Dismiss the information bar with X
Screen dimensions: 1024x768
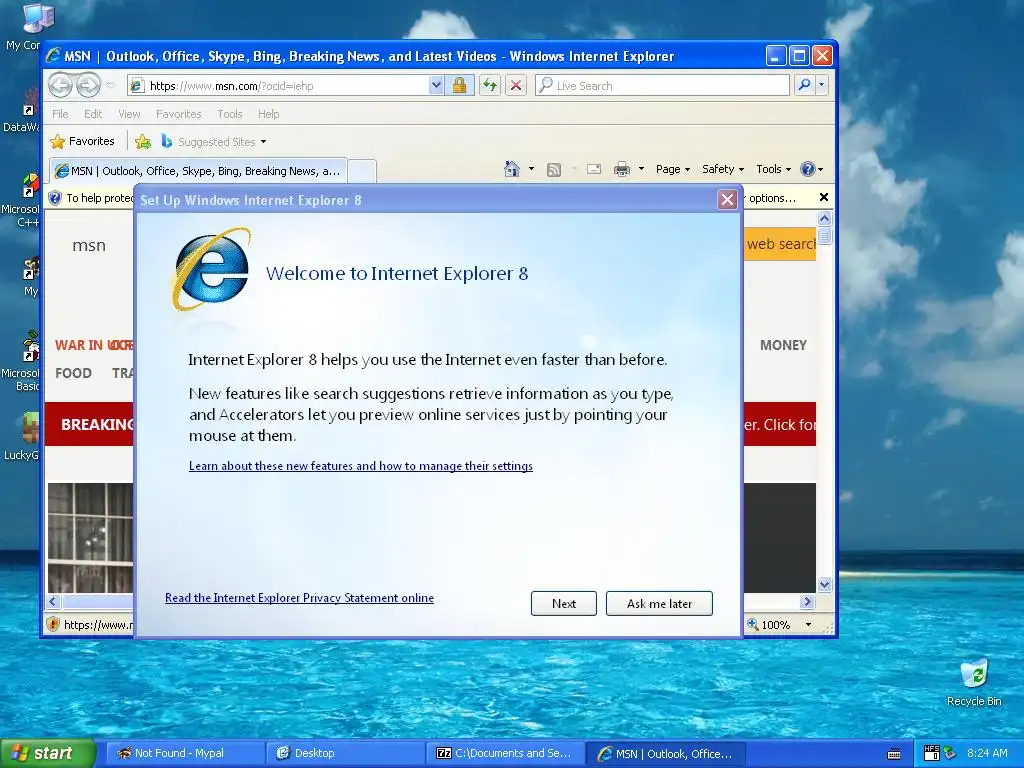click(824, 197)
